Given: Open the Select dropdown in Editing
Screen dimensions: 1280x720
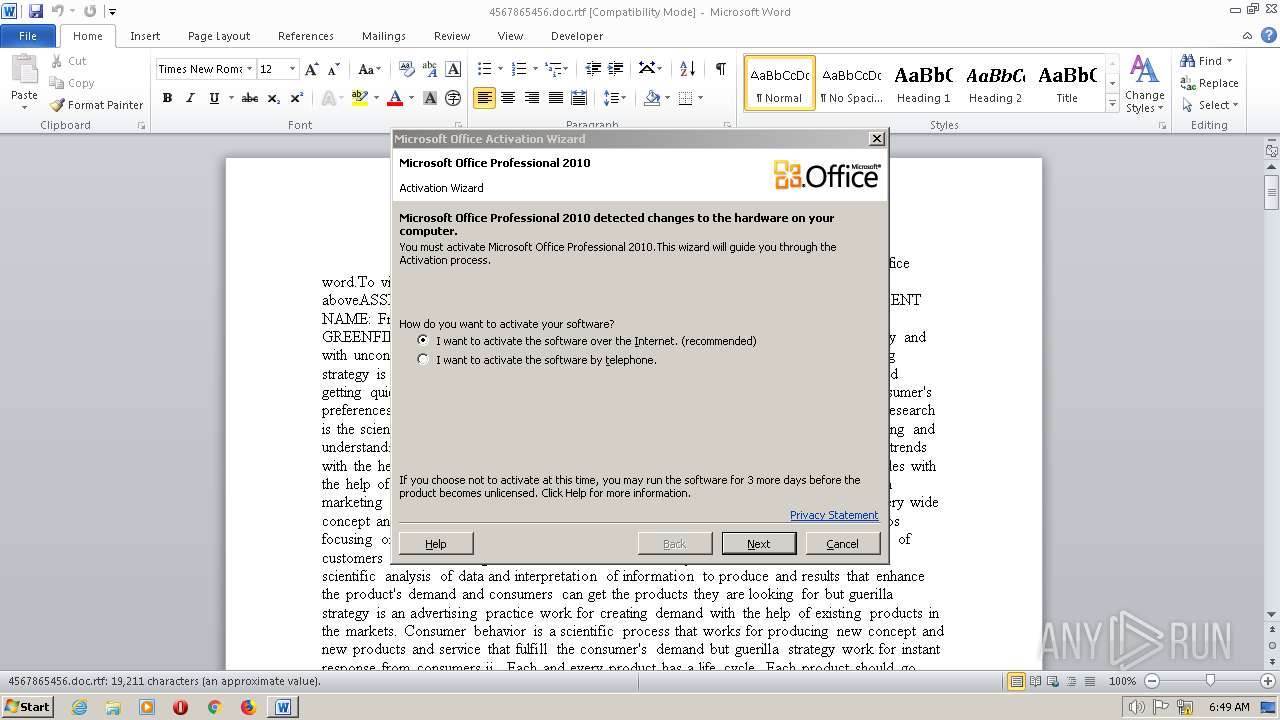Looking at the screenshot, I should click(1209, 105).
